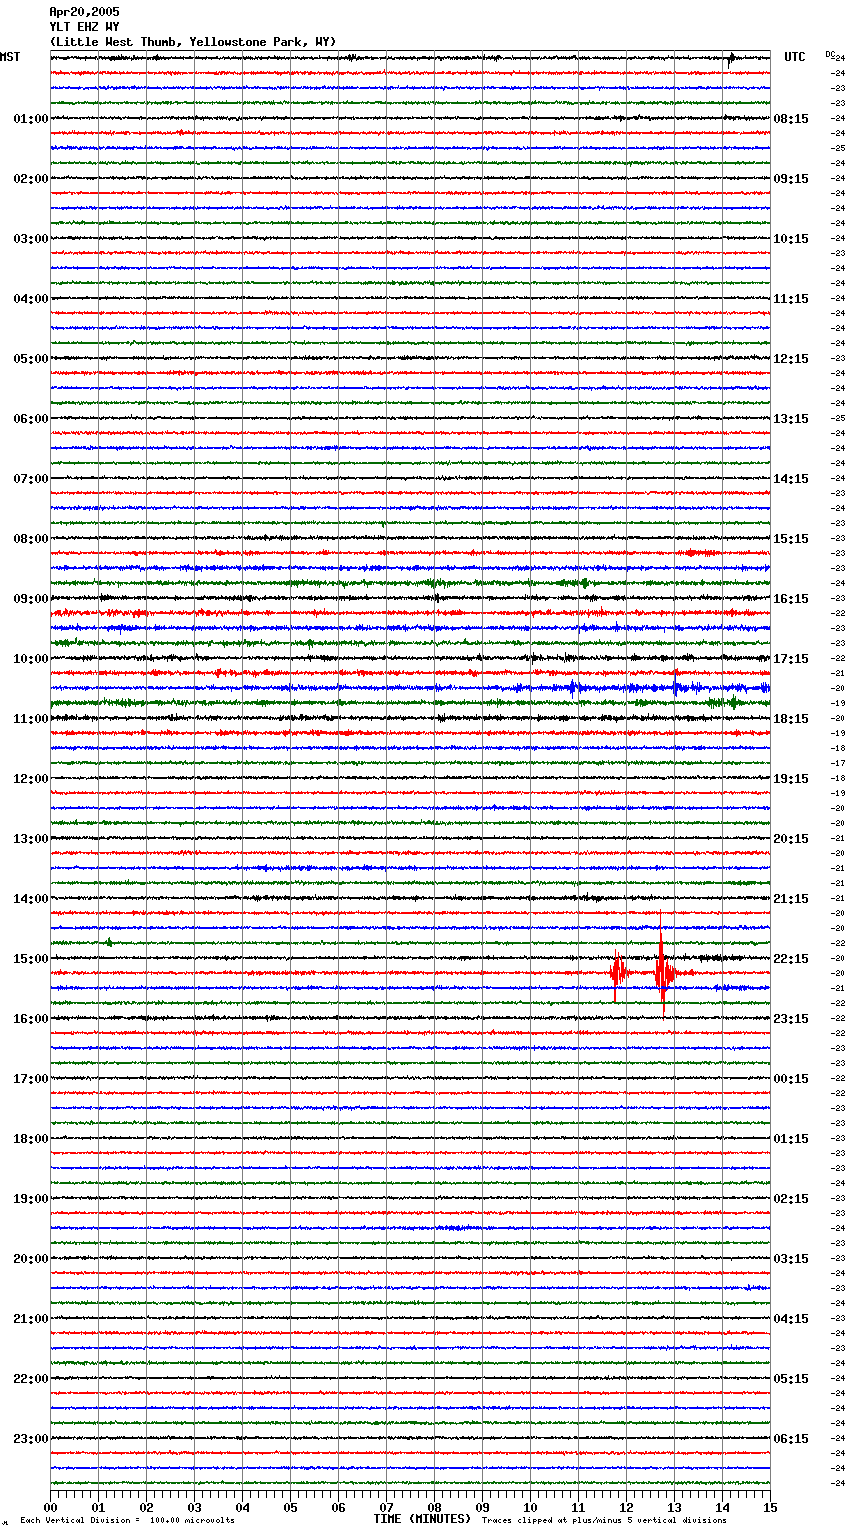Click the date text "Apr20,2005"
This screenshot has height=1534, width=850.
(84, 12)
